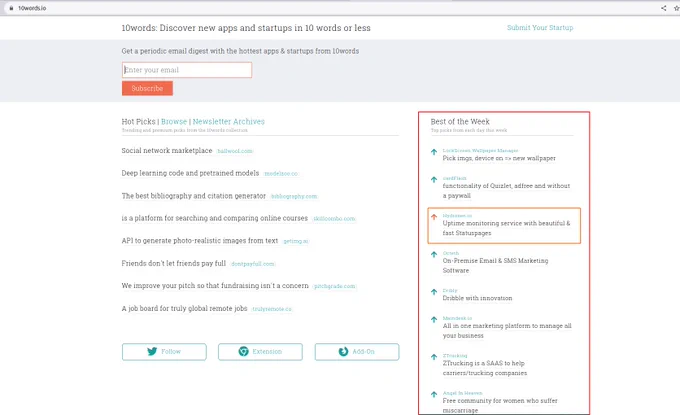Screen dimensions: 680x415
Task: Click the share icon in the address bar
Action: coord(664,8)
